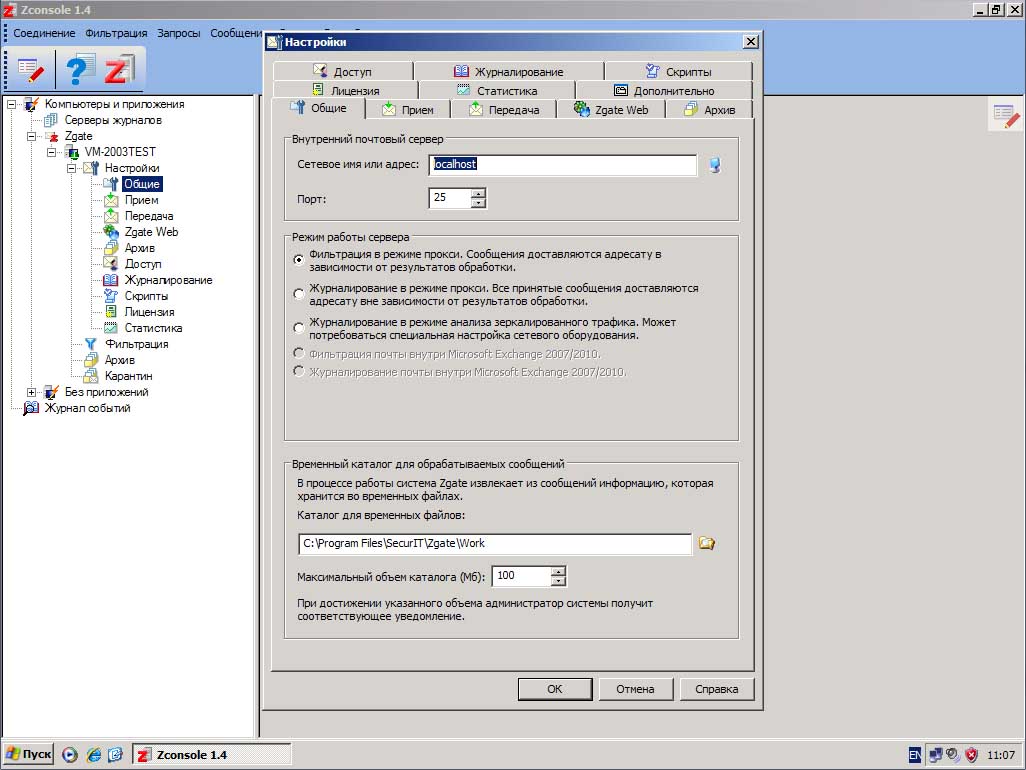
Task: Expand the Без приложений tree node
Action: [31, 393]
